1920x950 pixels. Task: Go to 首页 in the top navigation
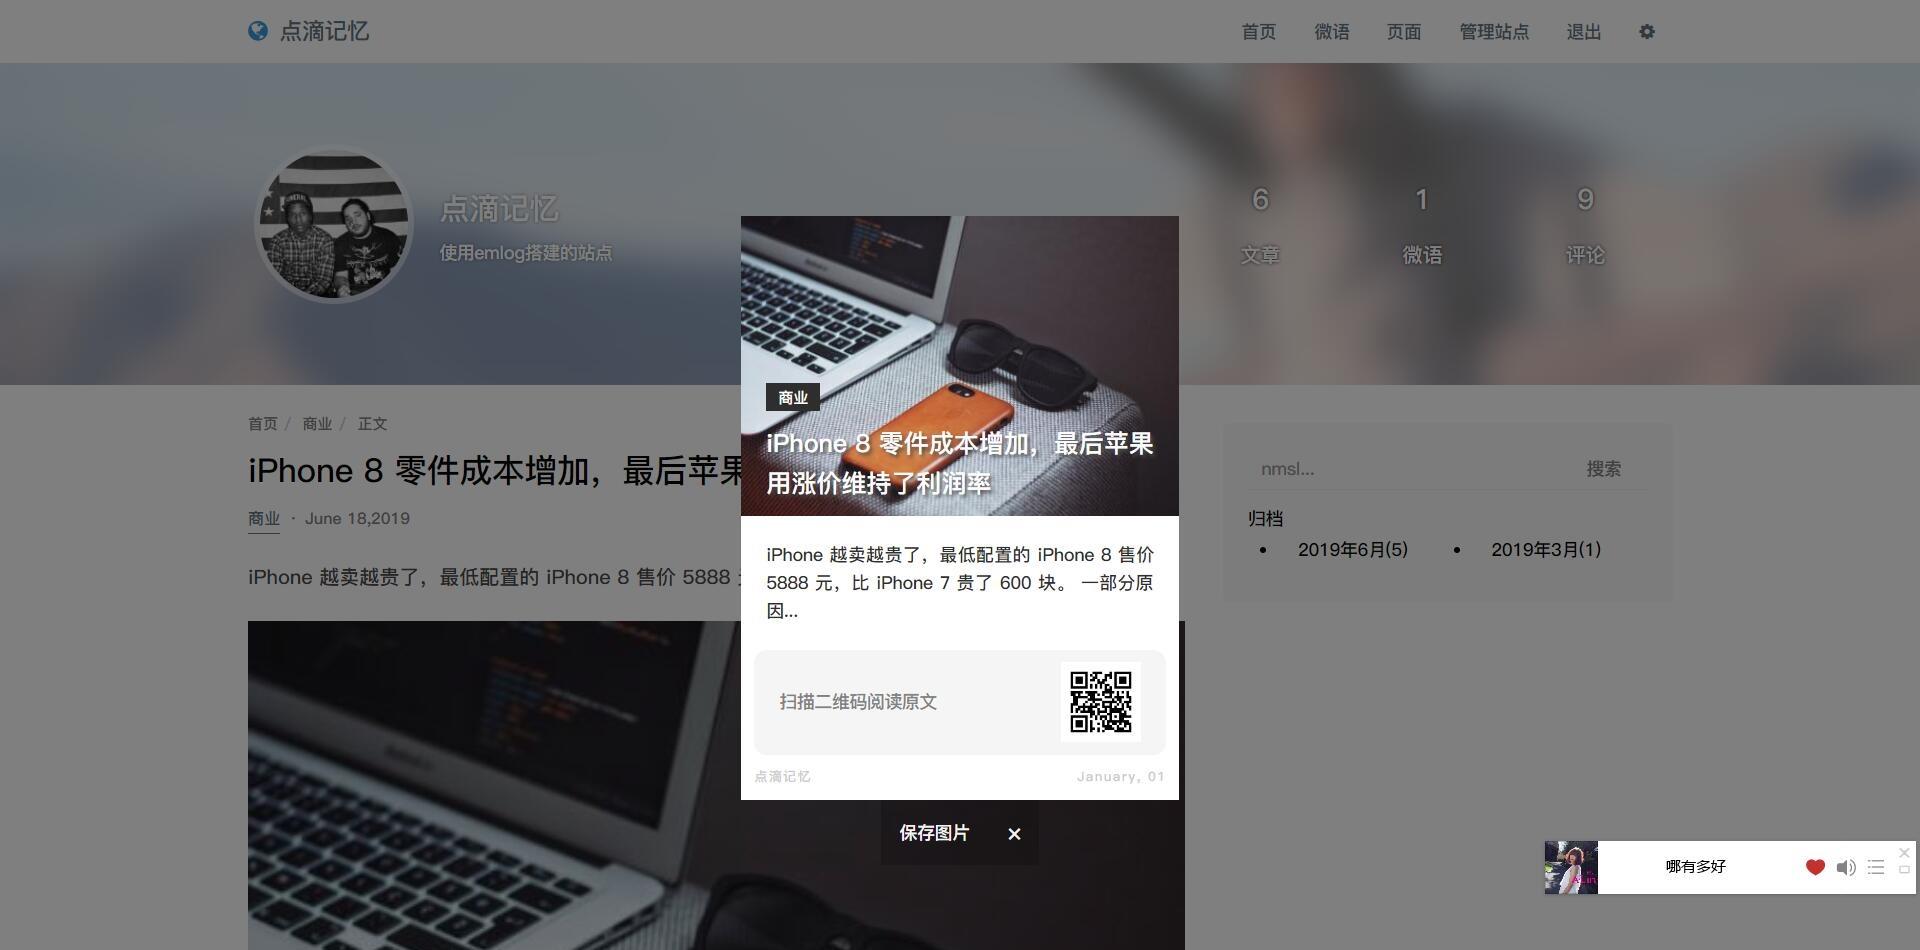[1259, 32]
